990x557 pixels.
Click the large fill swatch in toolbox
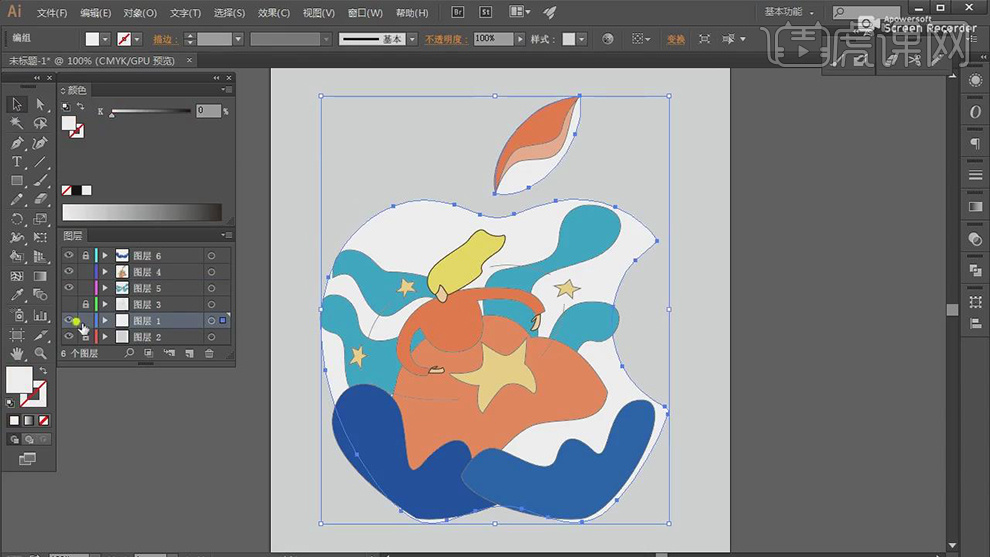tap(19, 380)
